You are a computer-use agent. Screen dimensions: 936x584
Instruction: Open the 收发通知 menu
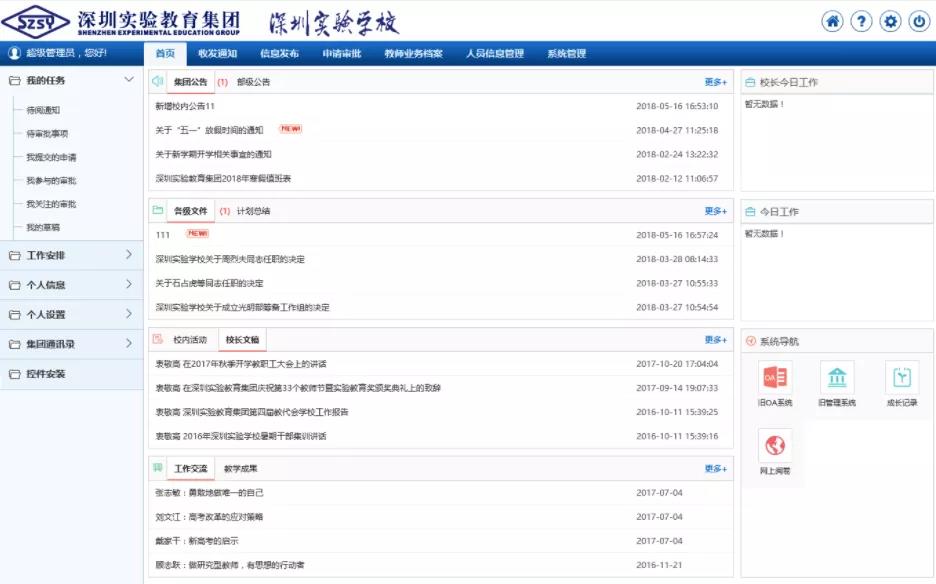[217, 54]
